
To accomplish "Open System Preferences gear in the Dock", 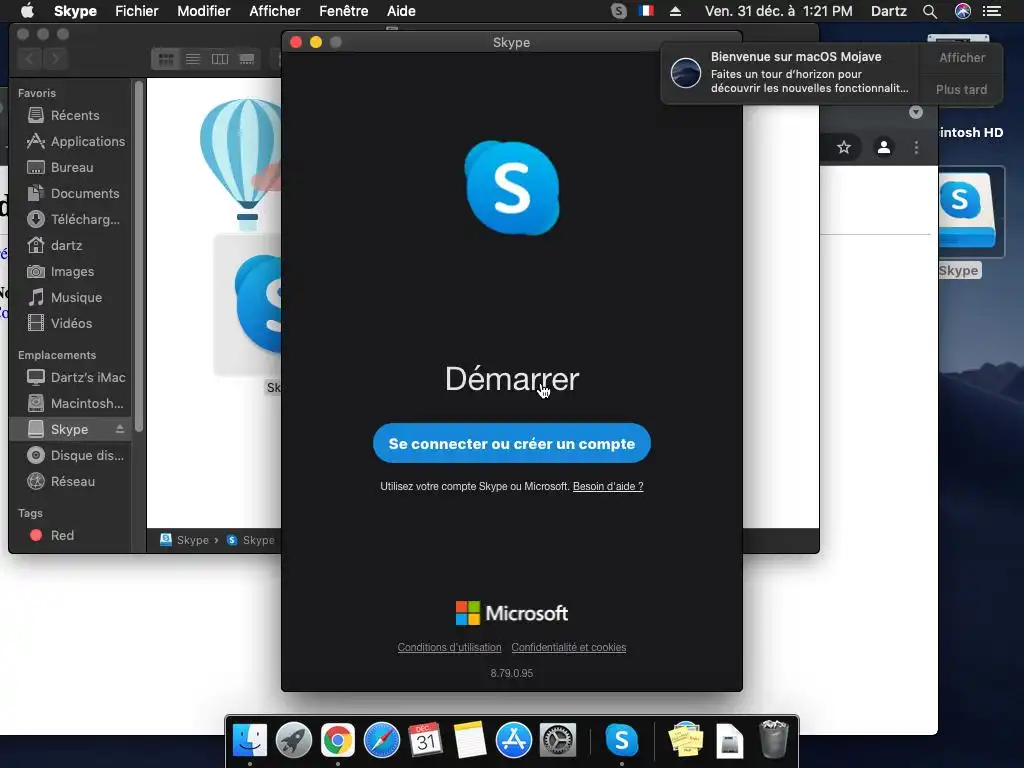I will [x=558, y=740].
